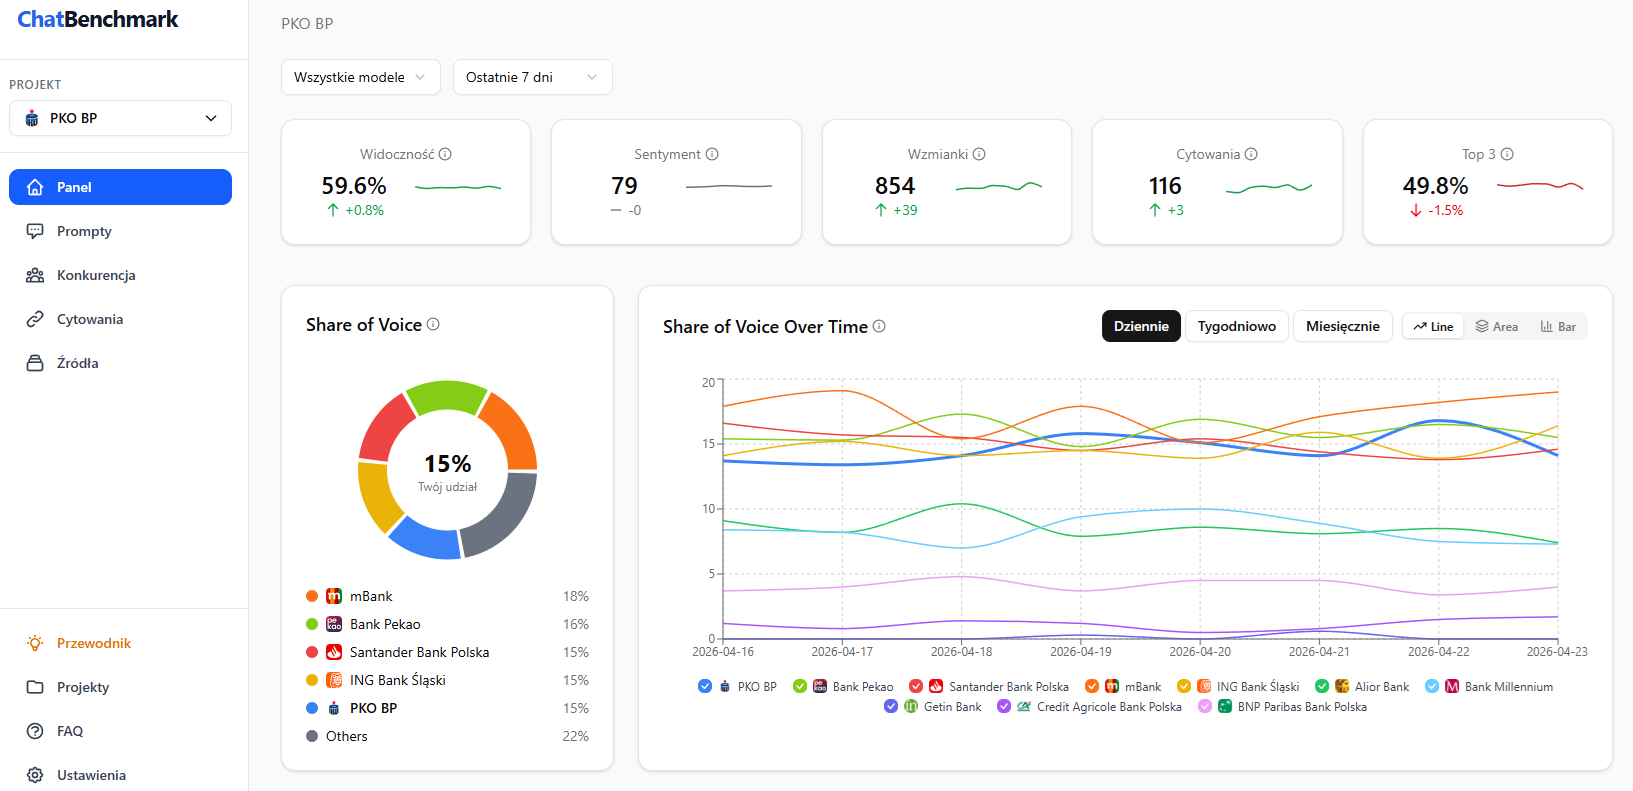Toggle Getin Bank series checkbox
Image resolution: width=1633 pixels, height=791 pixels.
coord(891,706)
